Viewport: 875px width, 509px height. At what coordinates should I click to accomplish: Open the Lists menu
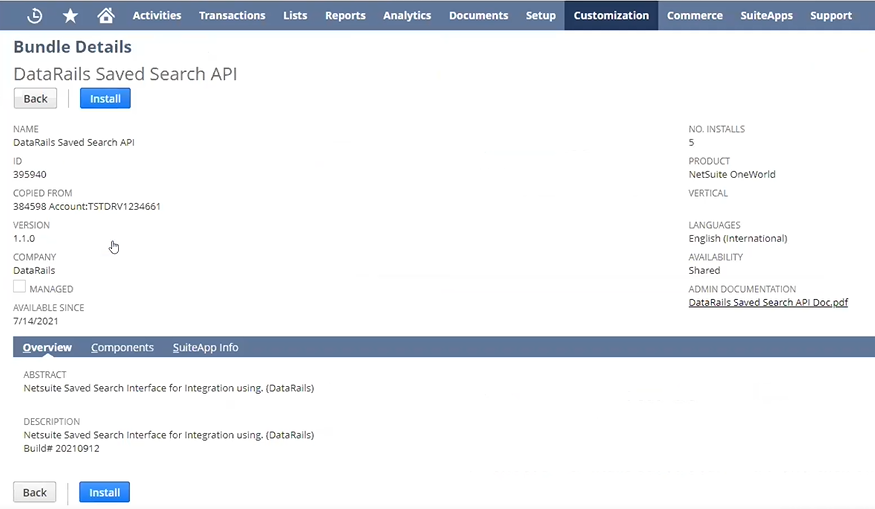tap(295, 16)
